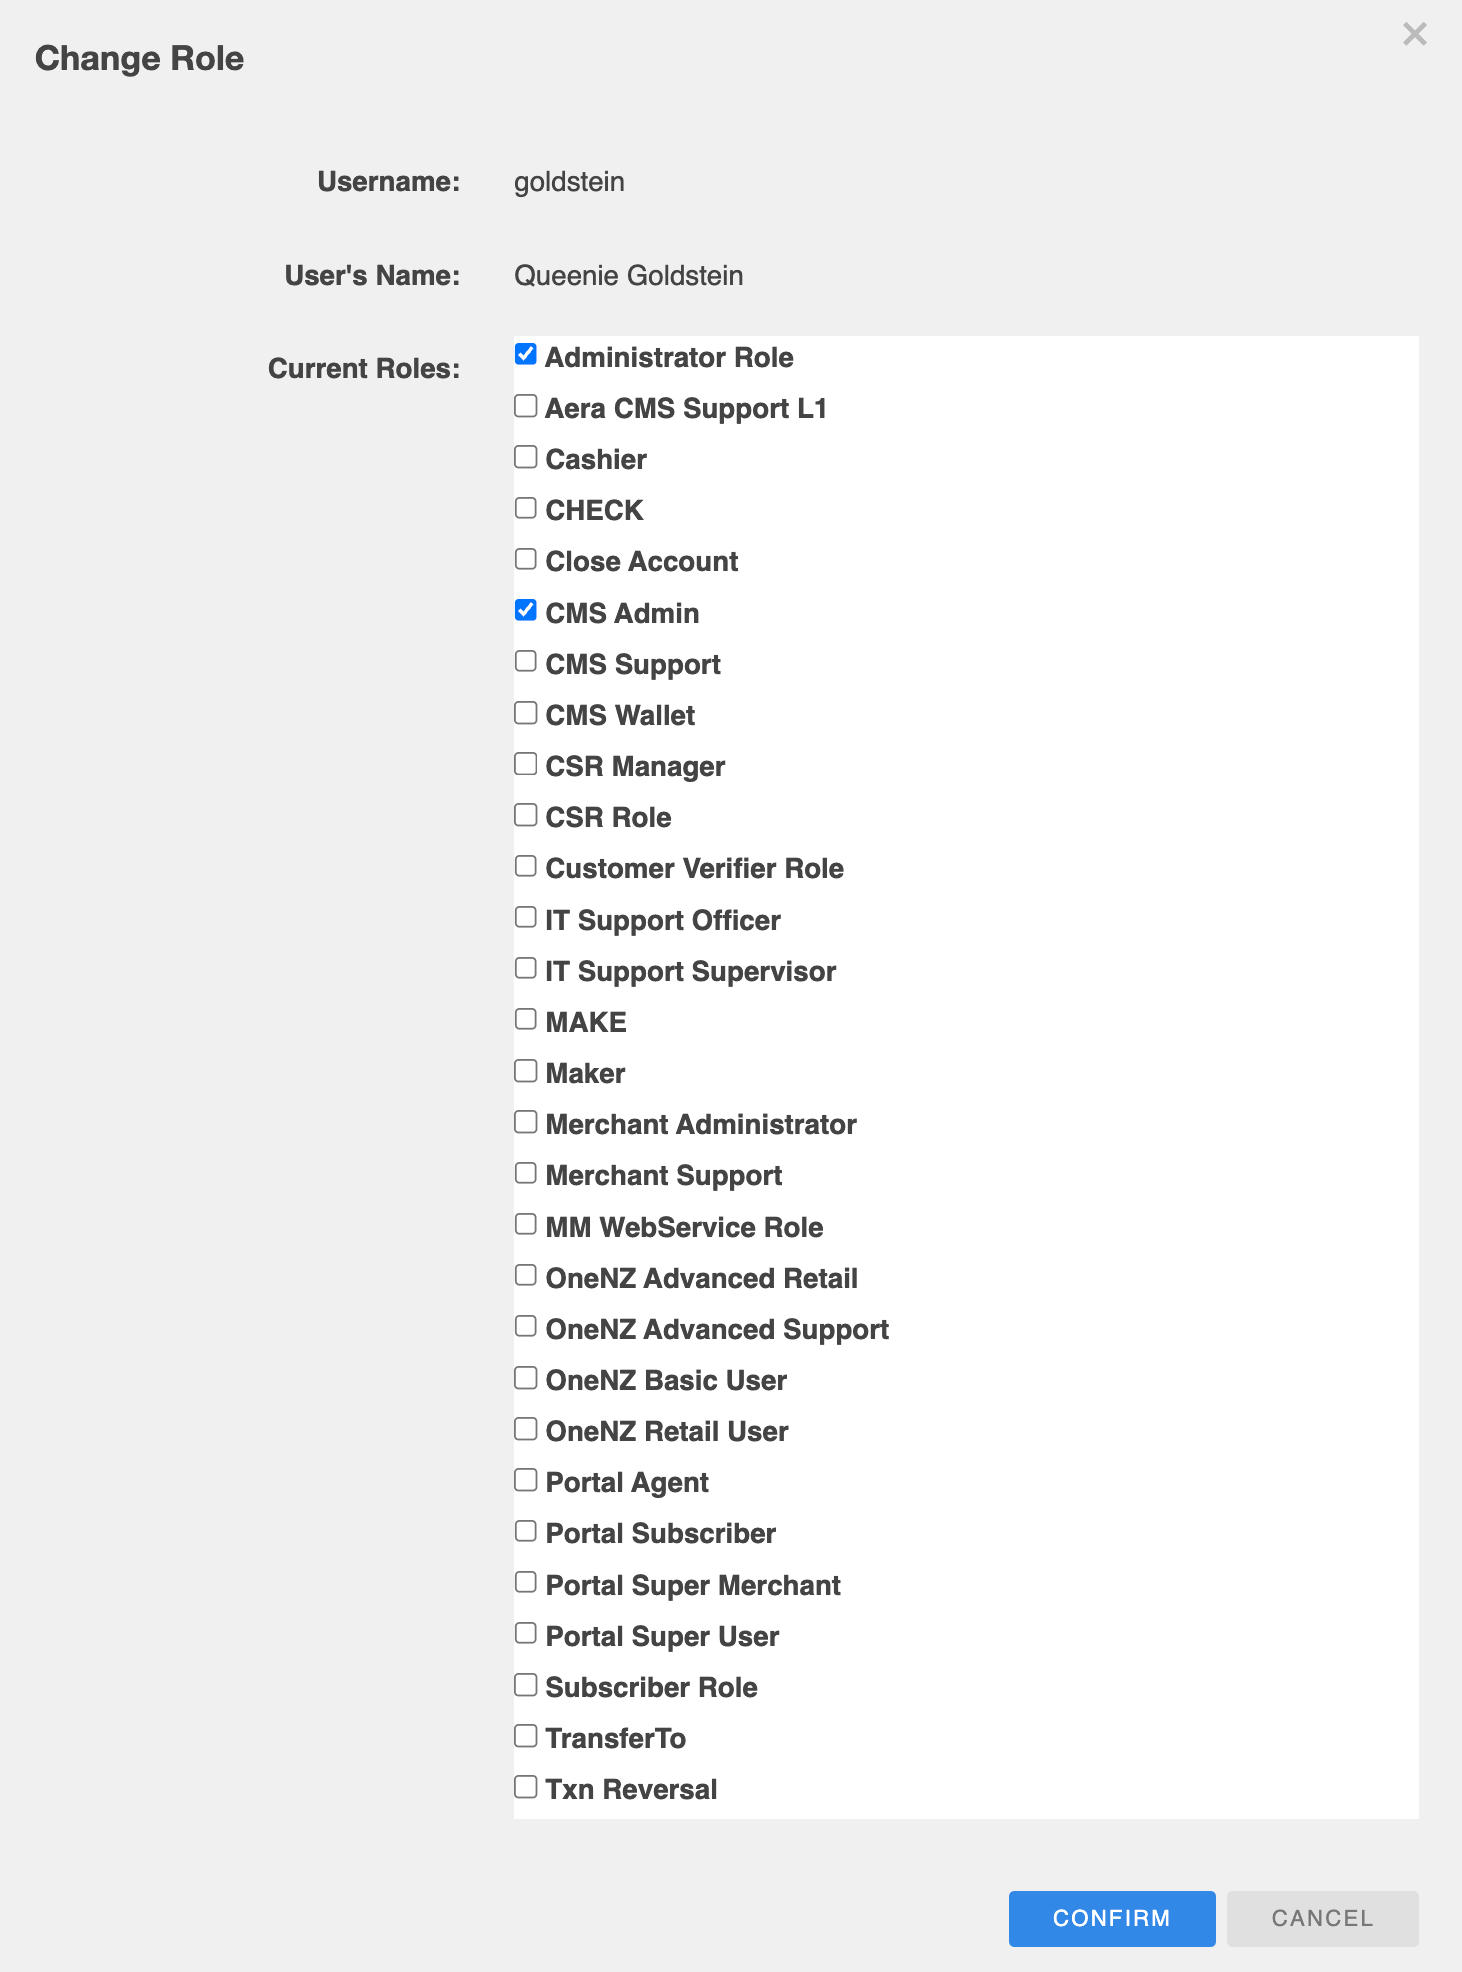
Task: Tick the CSR Manager checkbox
Action: (x=526, y=764)
